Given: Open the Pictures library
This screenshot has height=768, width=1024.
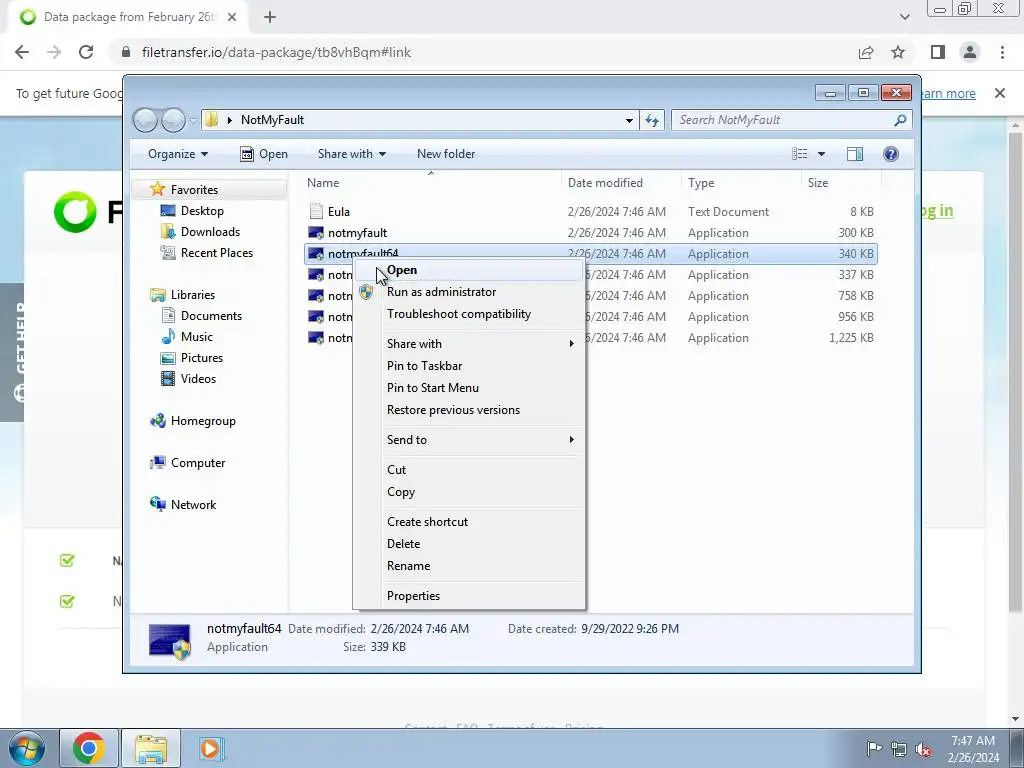Looking at the screenshot, I should (x=192, y=358).
